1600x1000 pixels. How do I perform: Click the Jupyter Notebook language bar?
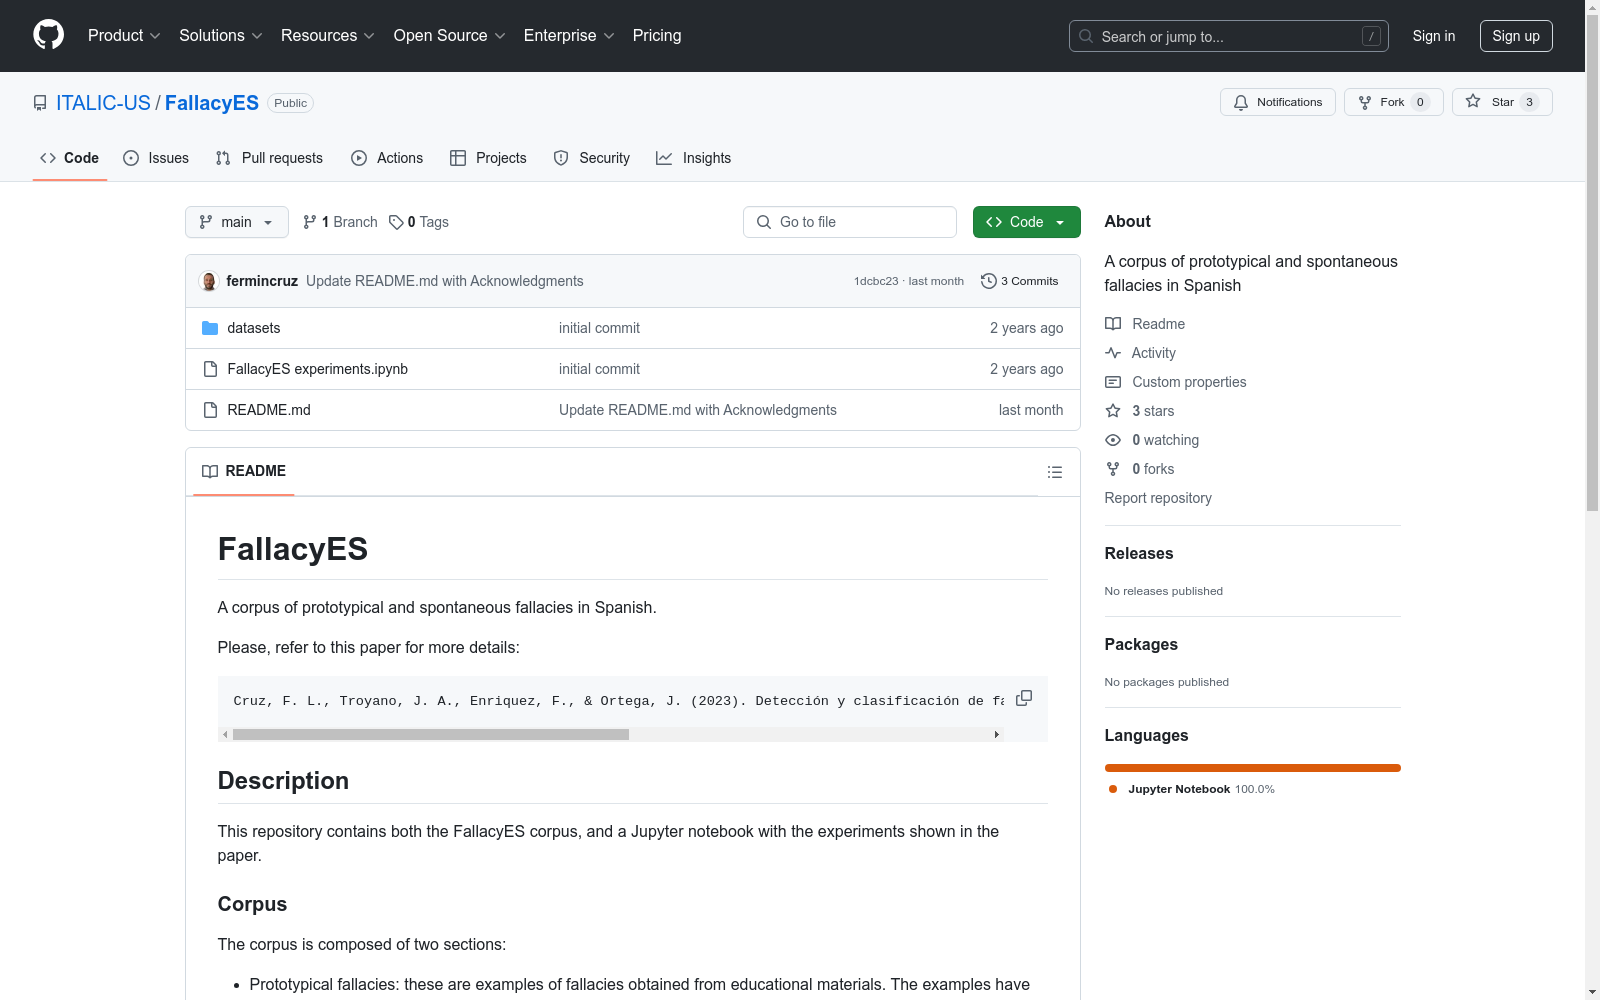pos(1253,768)
